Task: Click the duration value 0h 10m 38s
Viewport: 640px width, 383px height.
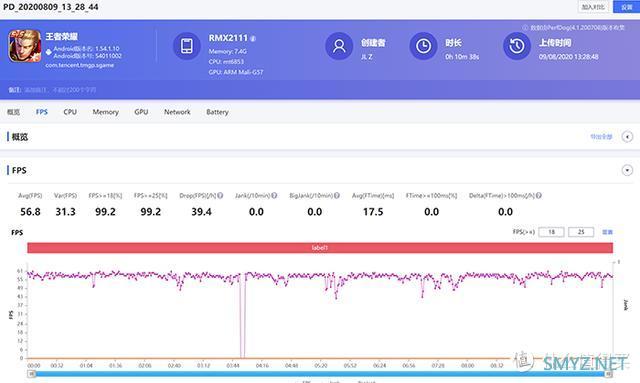Action: [x=462, y=57]
